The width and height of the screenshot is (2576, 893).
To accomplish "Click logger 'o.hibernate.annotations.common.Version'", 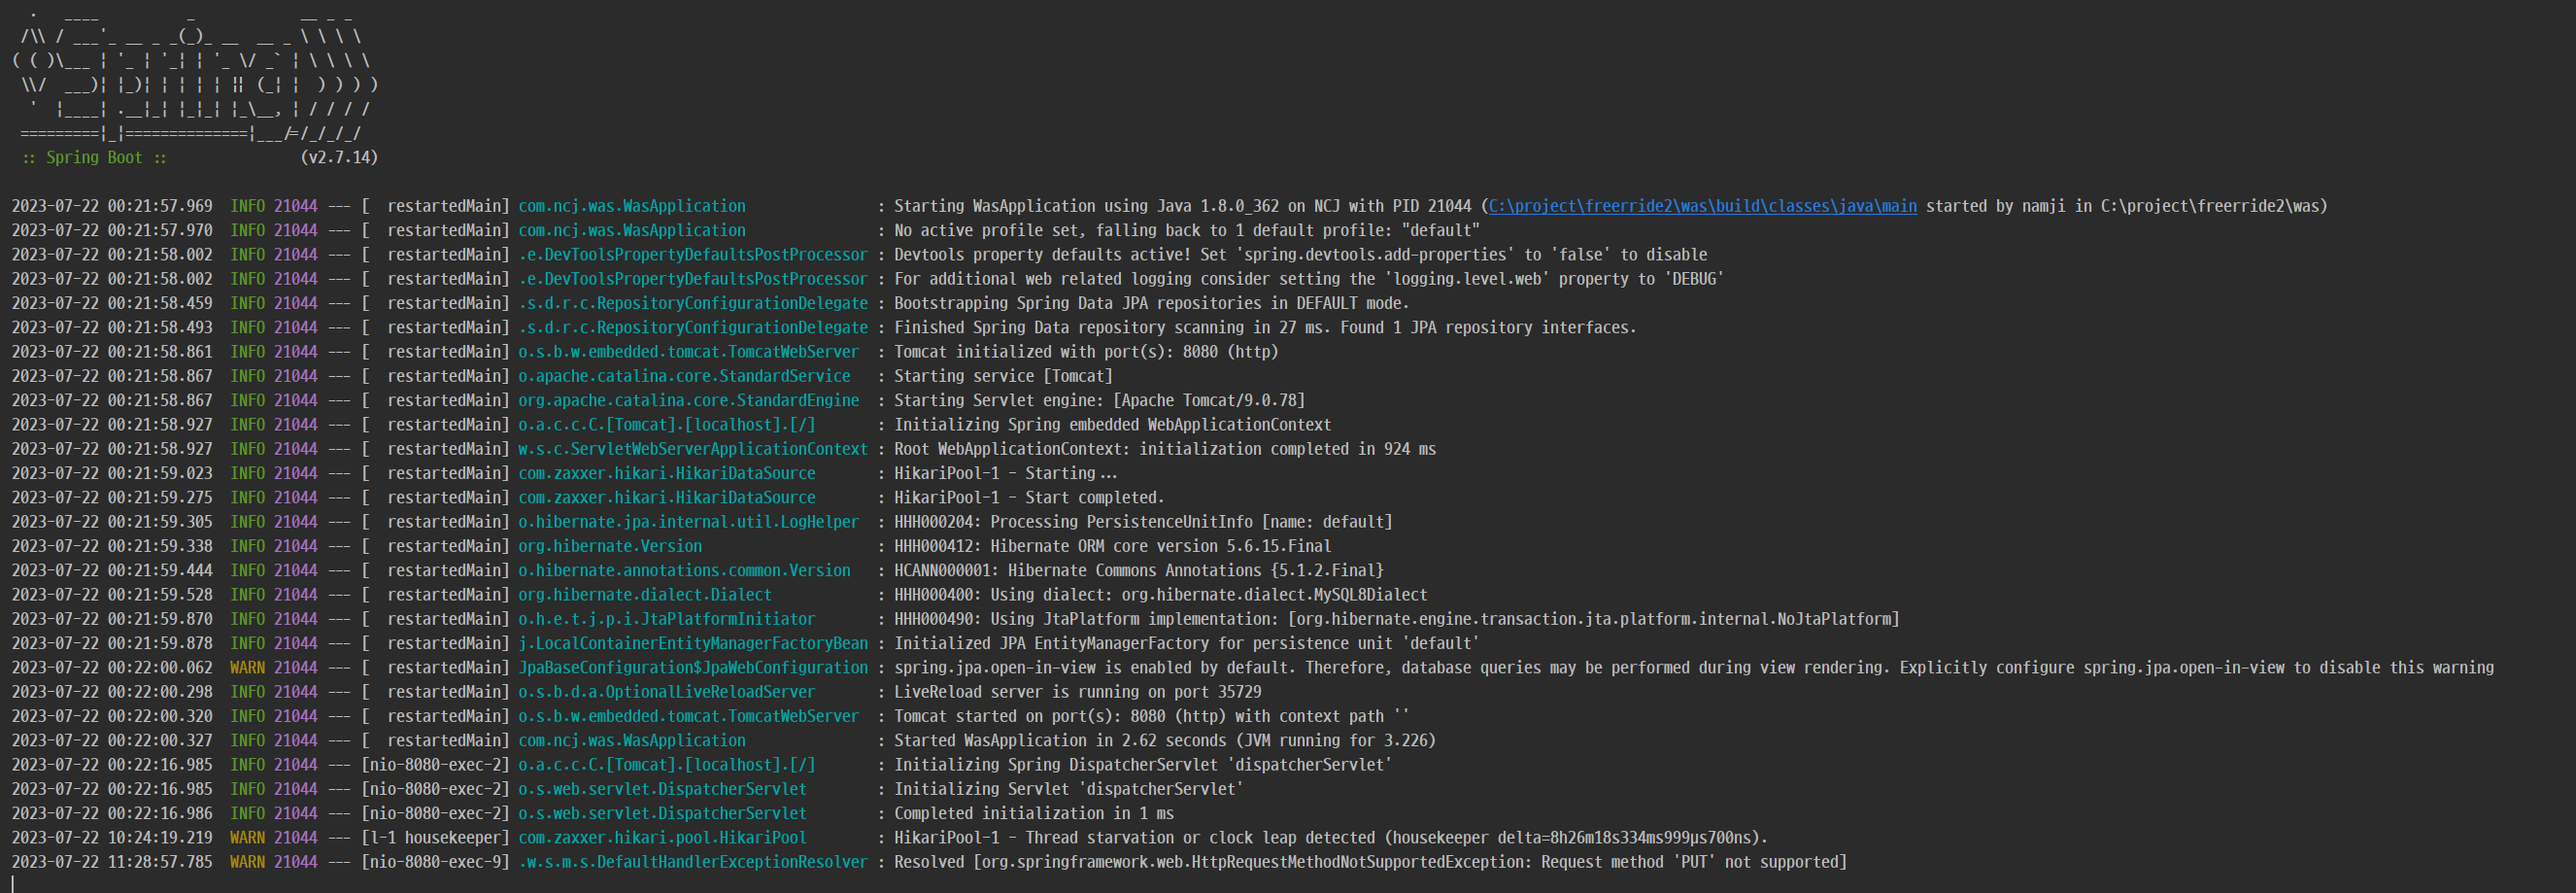I will pyautogui.click(x=684, y=571).
